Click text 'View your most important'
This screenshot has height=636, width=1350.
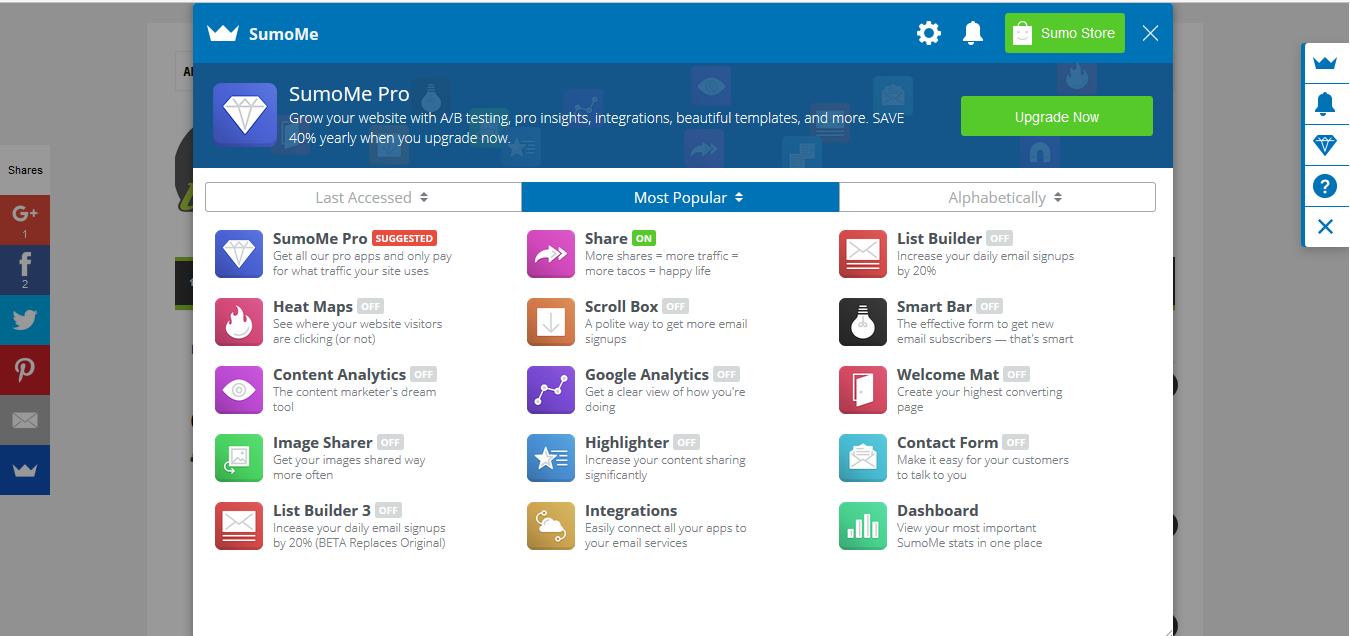[x=967, y=528]
